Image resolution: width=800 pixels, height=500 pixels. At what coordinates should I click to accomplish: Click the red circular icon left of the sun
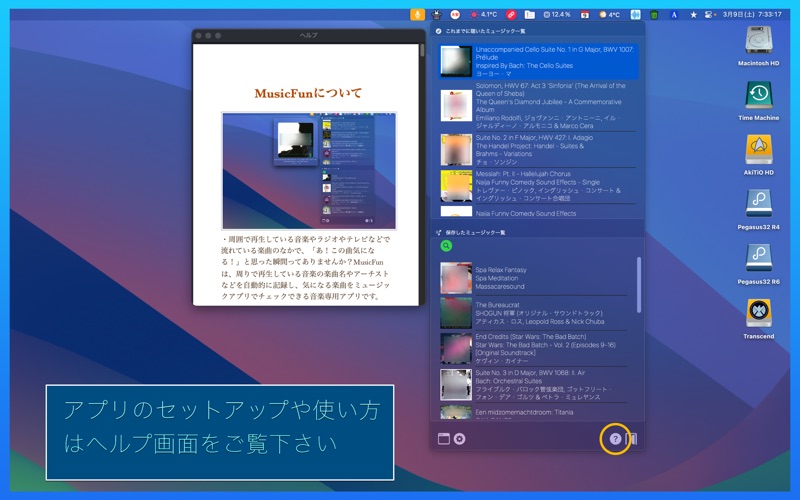pos(455,14)
